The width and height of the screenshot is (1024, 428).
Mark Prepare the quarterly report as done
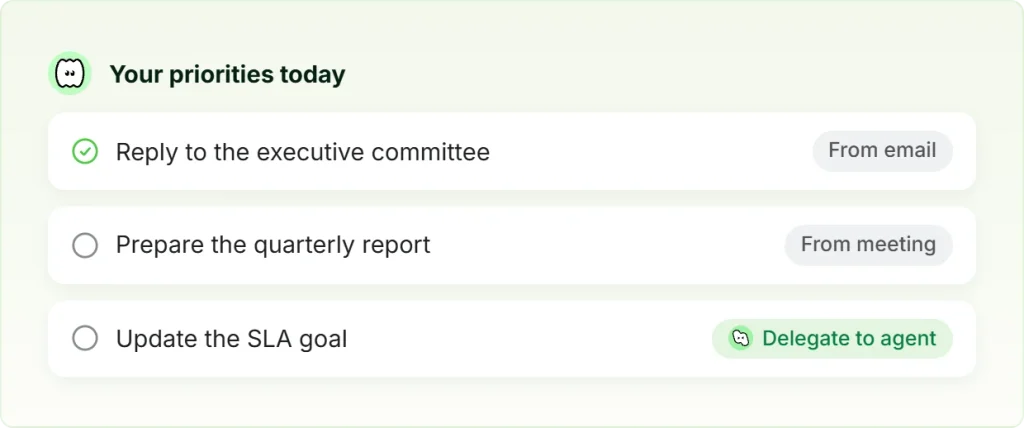point(85,246)
